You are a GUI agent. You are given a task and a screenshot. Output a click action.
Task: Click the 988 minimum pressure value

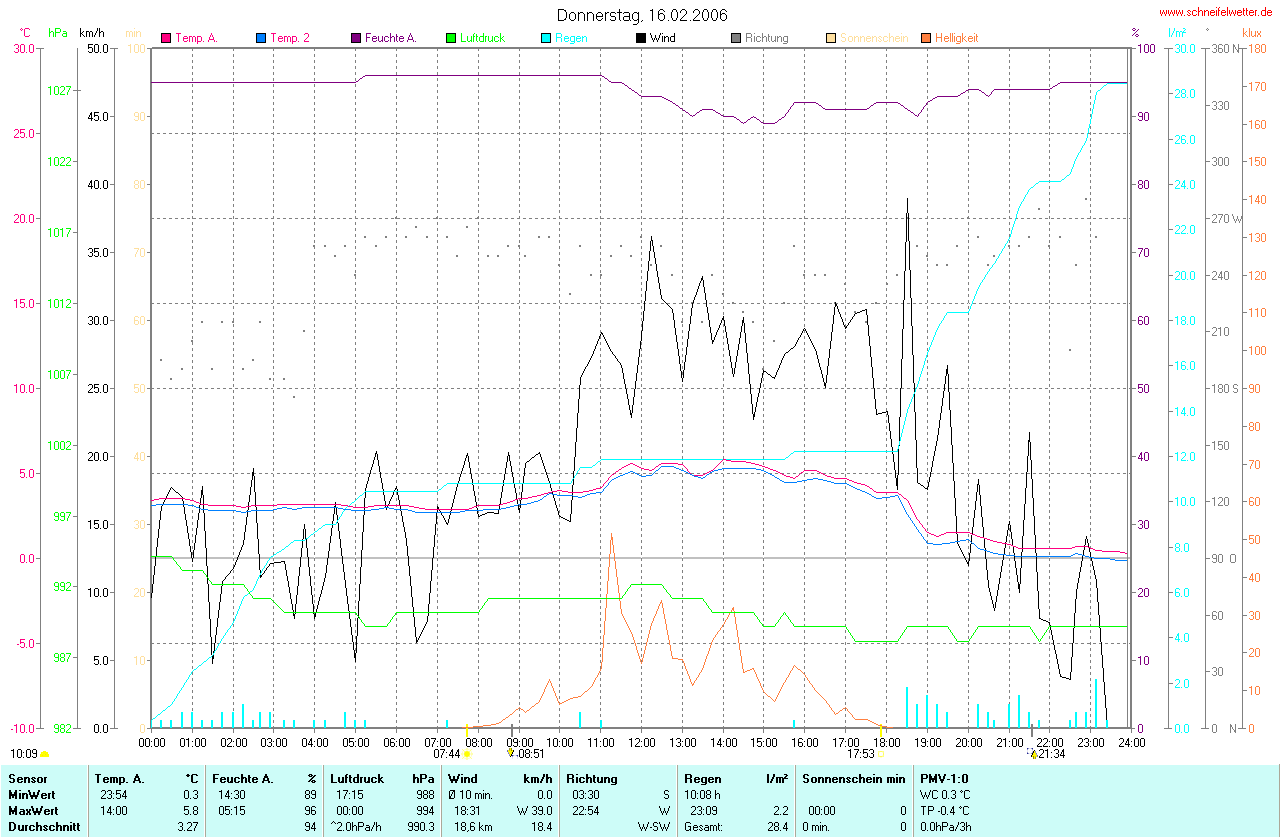426,794
